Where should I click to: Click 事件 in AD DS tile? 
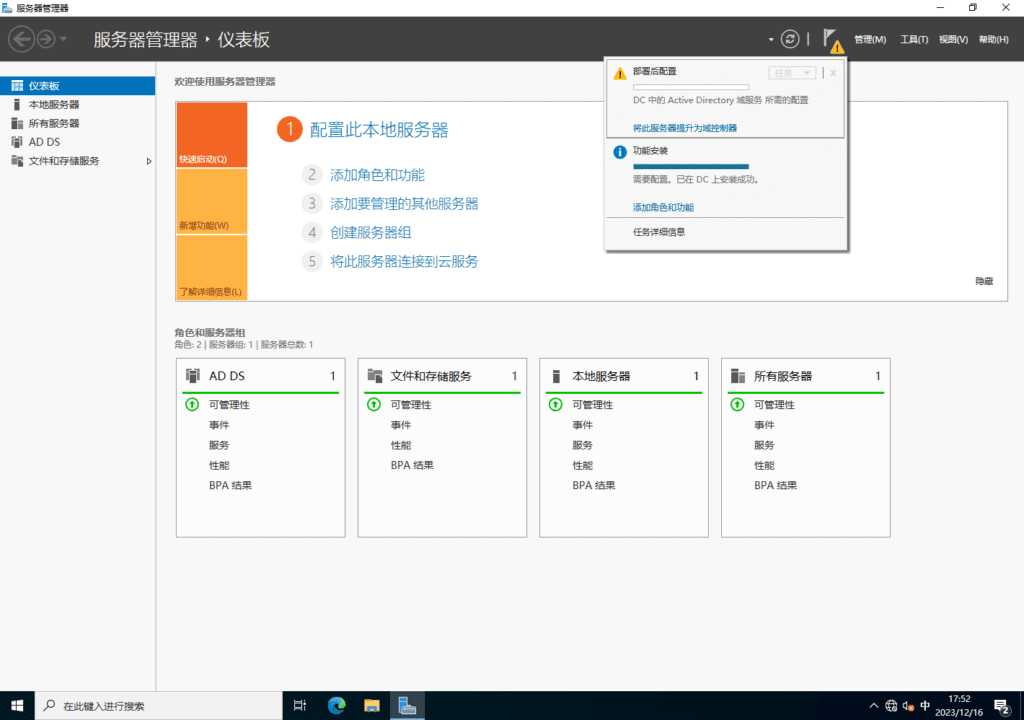219,425
